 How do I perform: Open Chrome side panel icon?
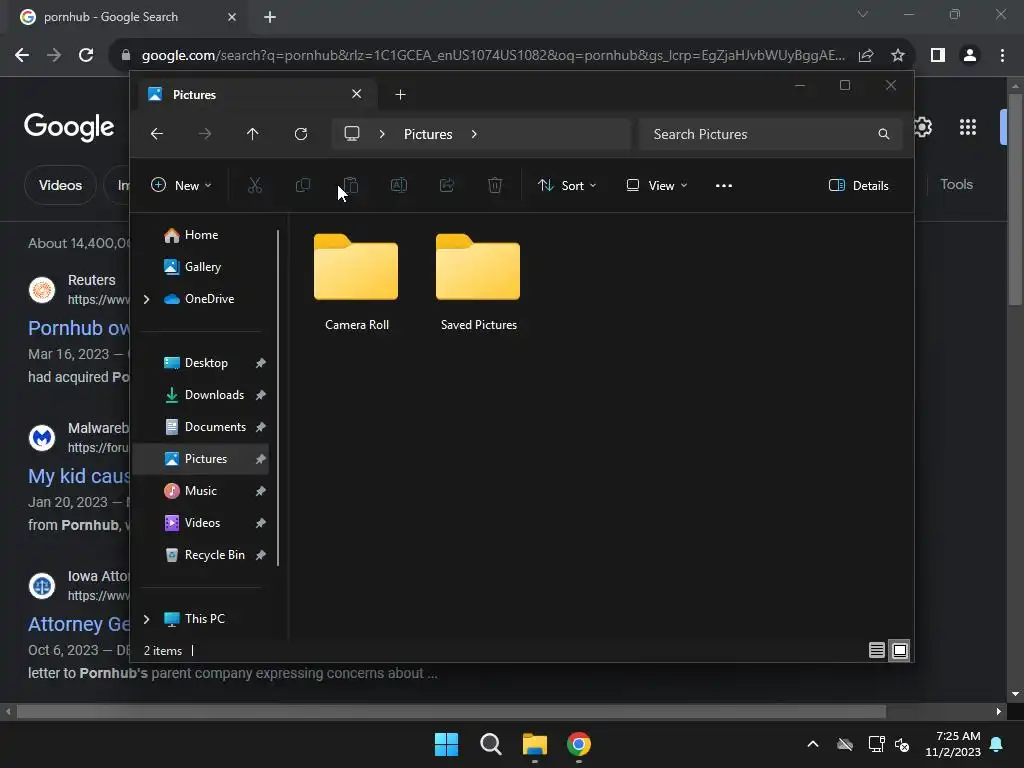point(938,55)
